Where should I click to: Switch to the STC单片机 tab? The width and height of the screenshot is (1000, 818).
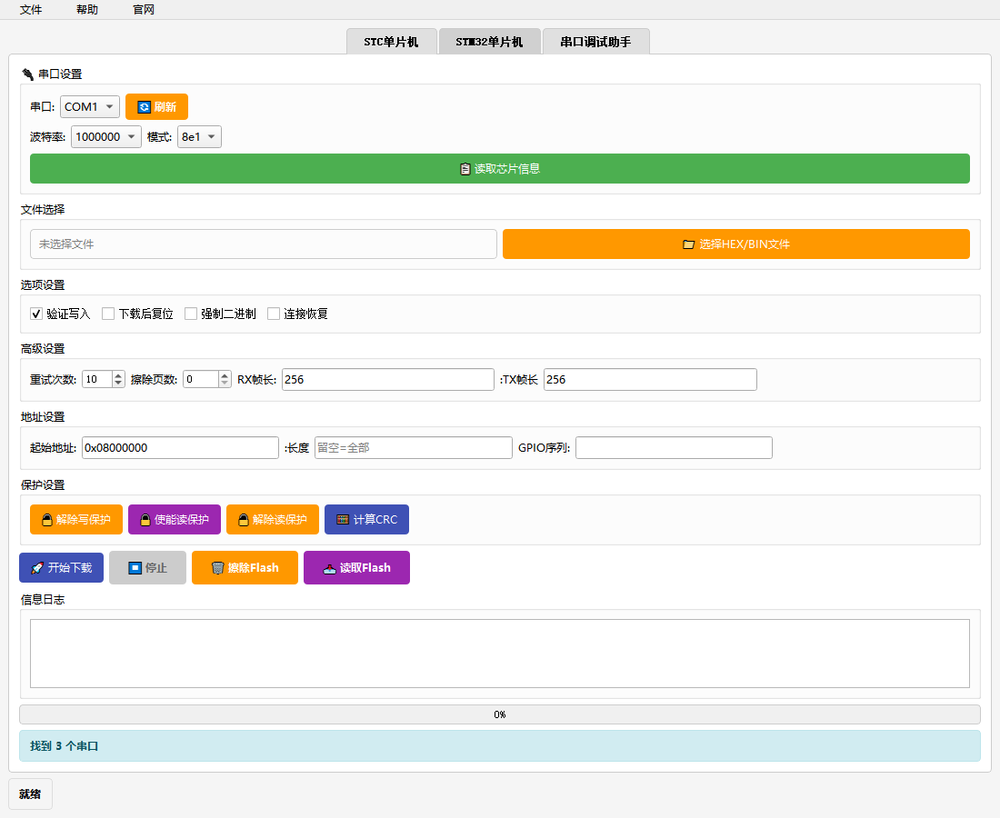(x=391, y=42)
